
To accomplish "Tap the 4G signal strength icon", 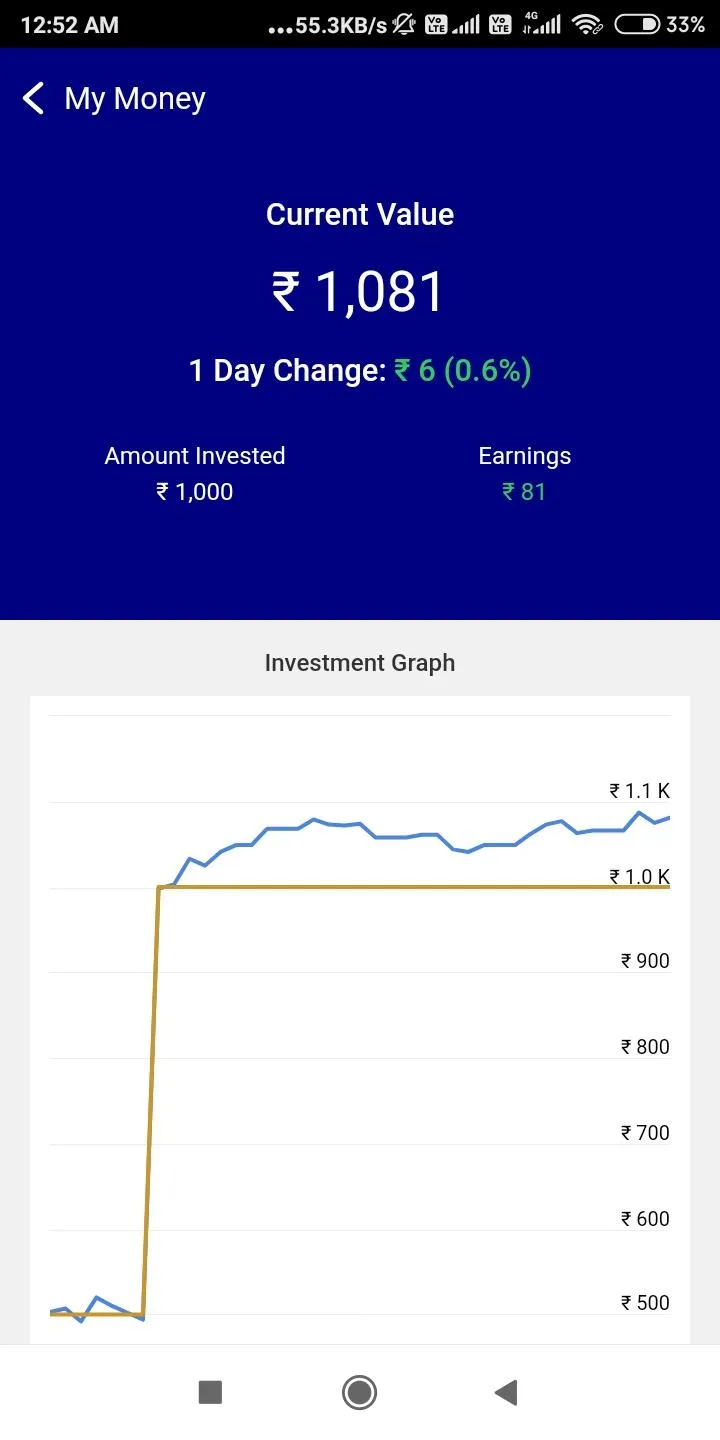I will [543, 25].
